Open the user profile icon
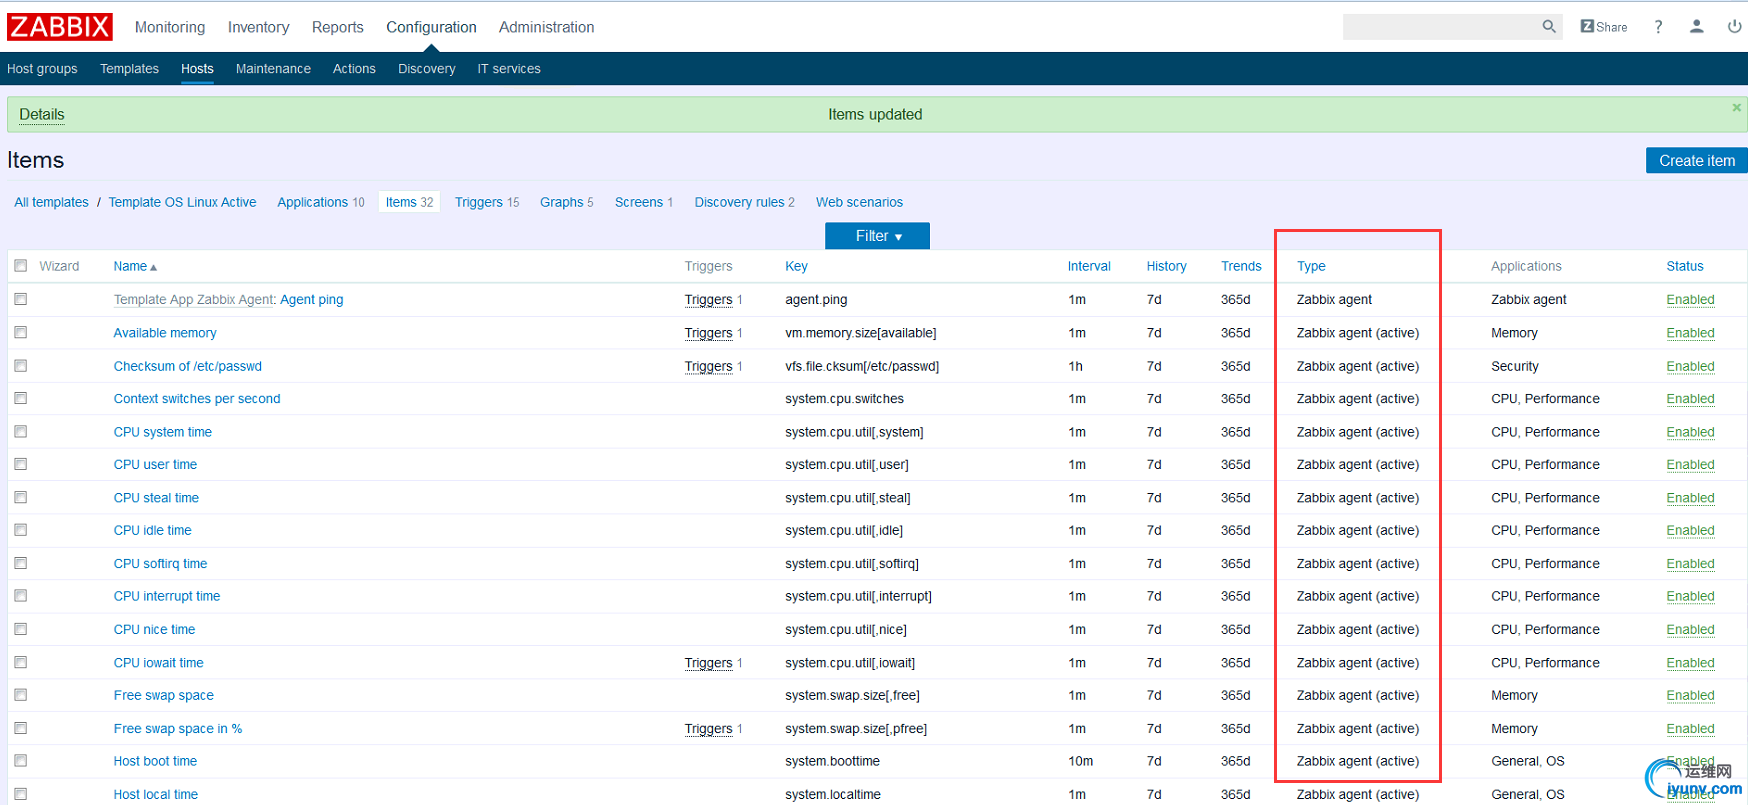 tap(1696, 27)
